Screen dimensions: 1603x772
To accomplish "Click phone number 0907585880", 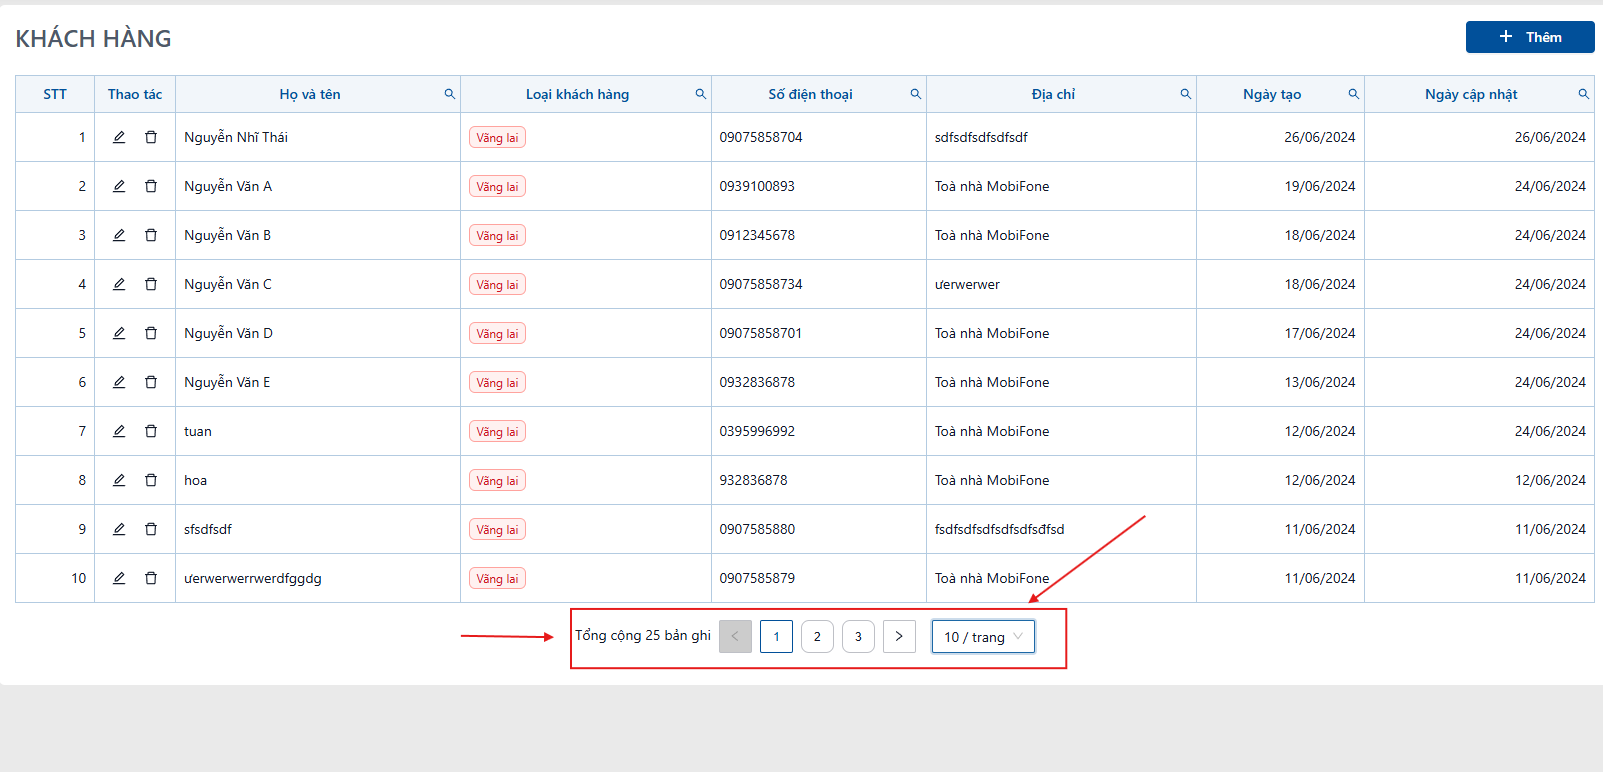I will point(757,529).
